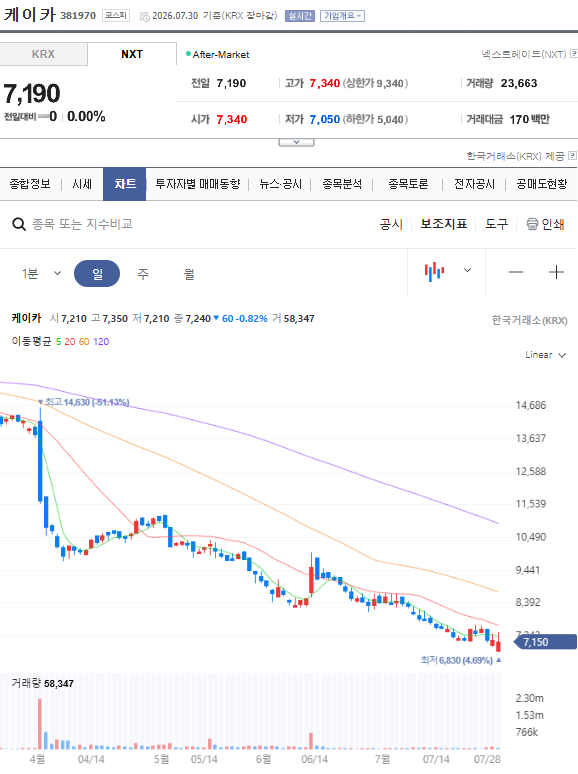Zoom out chart with minus icon
This screenshot has width=578, height=774.
[516, 272]
